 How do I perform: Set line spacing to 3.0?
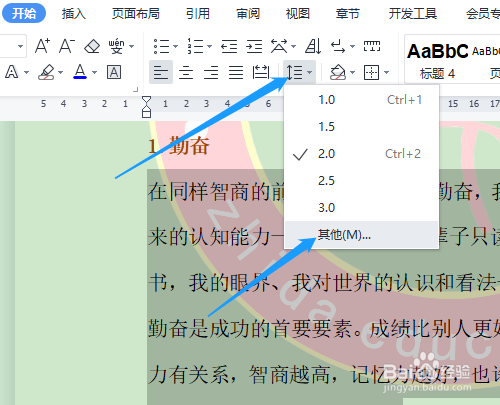click(361, 208)
